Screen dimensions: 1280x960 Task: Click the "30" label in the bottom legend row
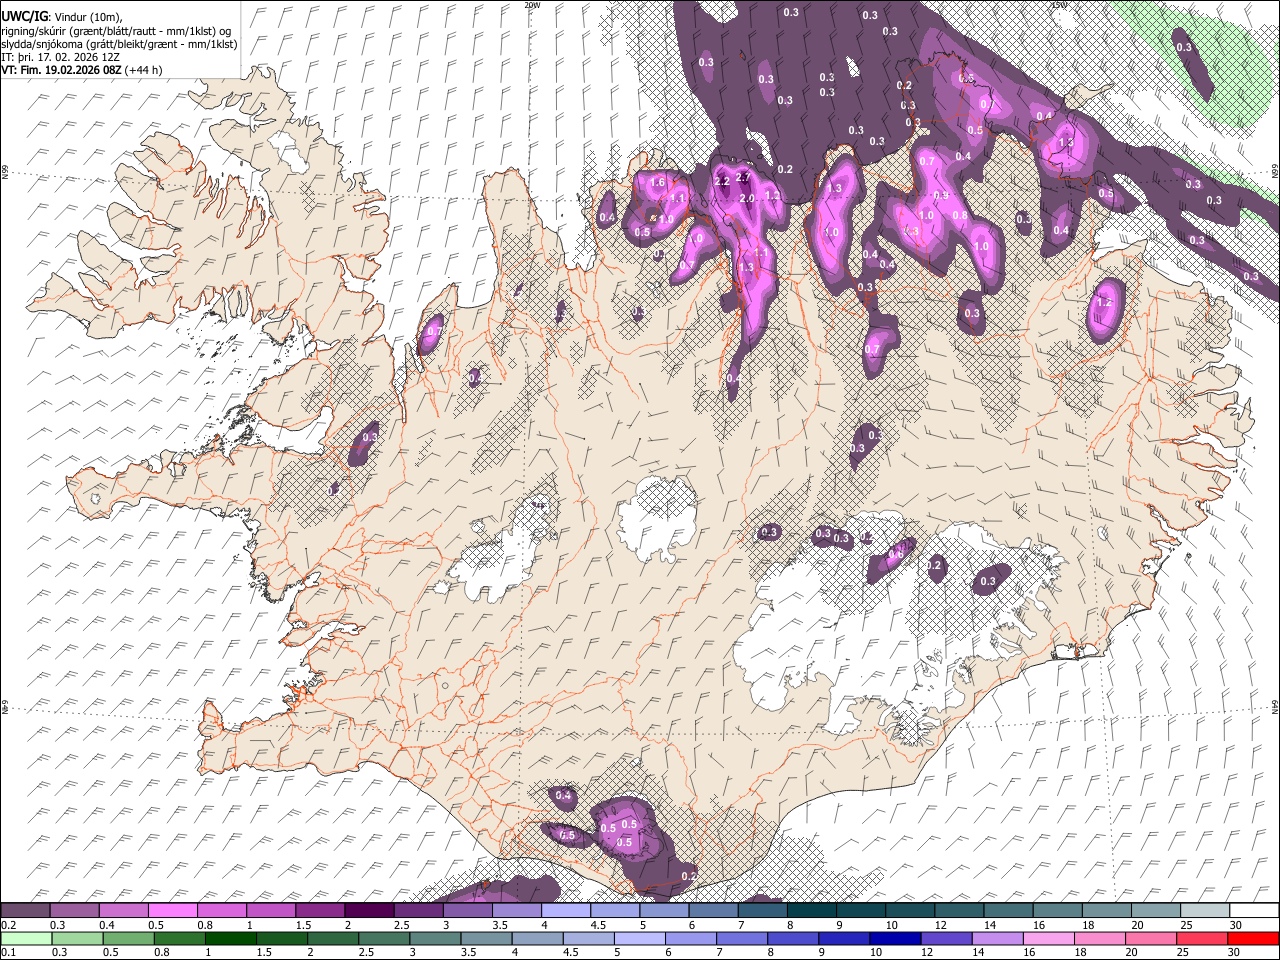(x=1235, y=952)
